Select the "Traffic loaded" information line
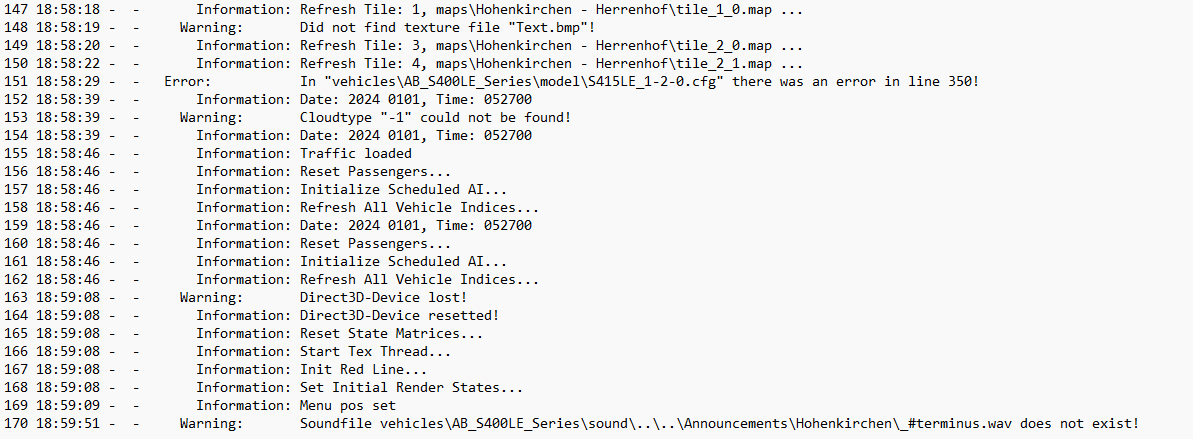Screen dimensions: 1193x439 point(208,154)
